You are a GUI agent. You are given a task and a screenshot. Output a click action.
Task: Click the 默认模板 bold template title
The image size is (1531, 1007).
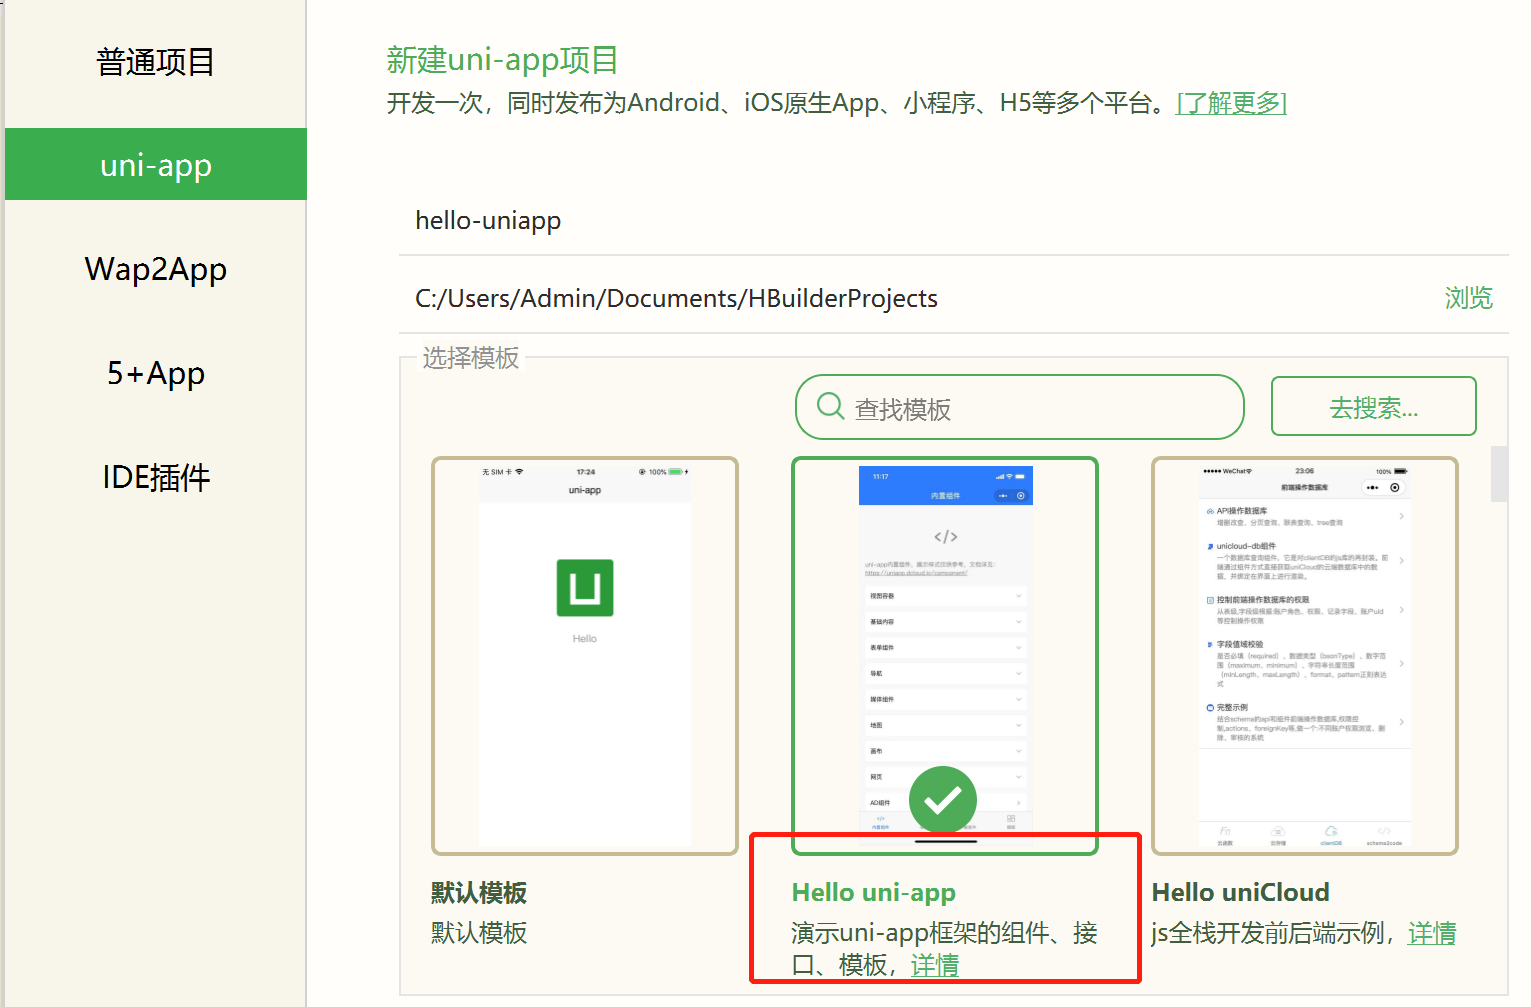point(479,892)
